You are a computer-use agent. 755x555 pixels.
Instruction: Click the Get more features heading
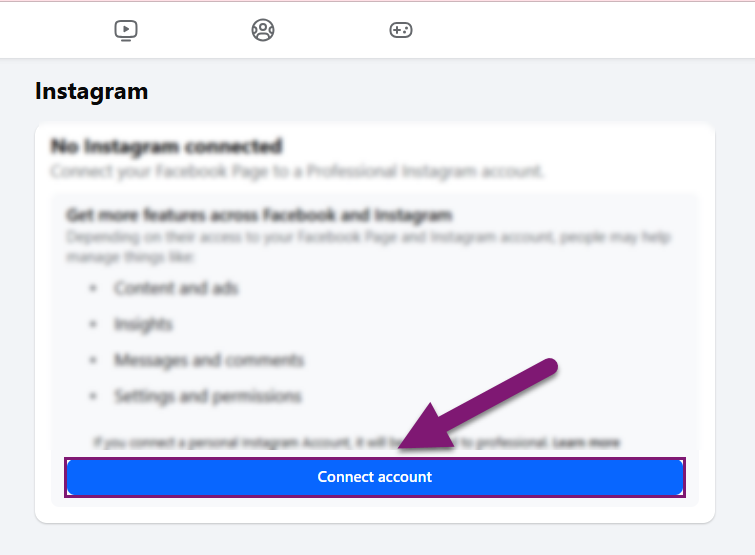(x=259, y=215)
